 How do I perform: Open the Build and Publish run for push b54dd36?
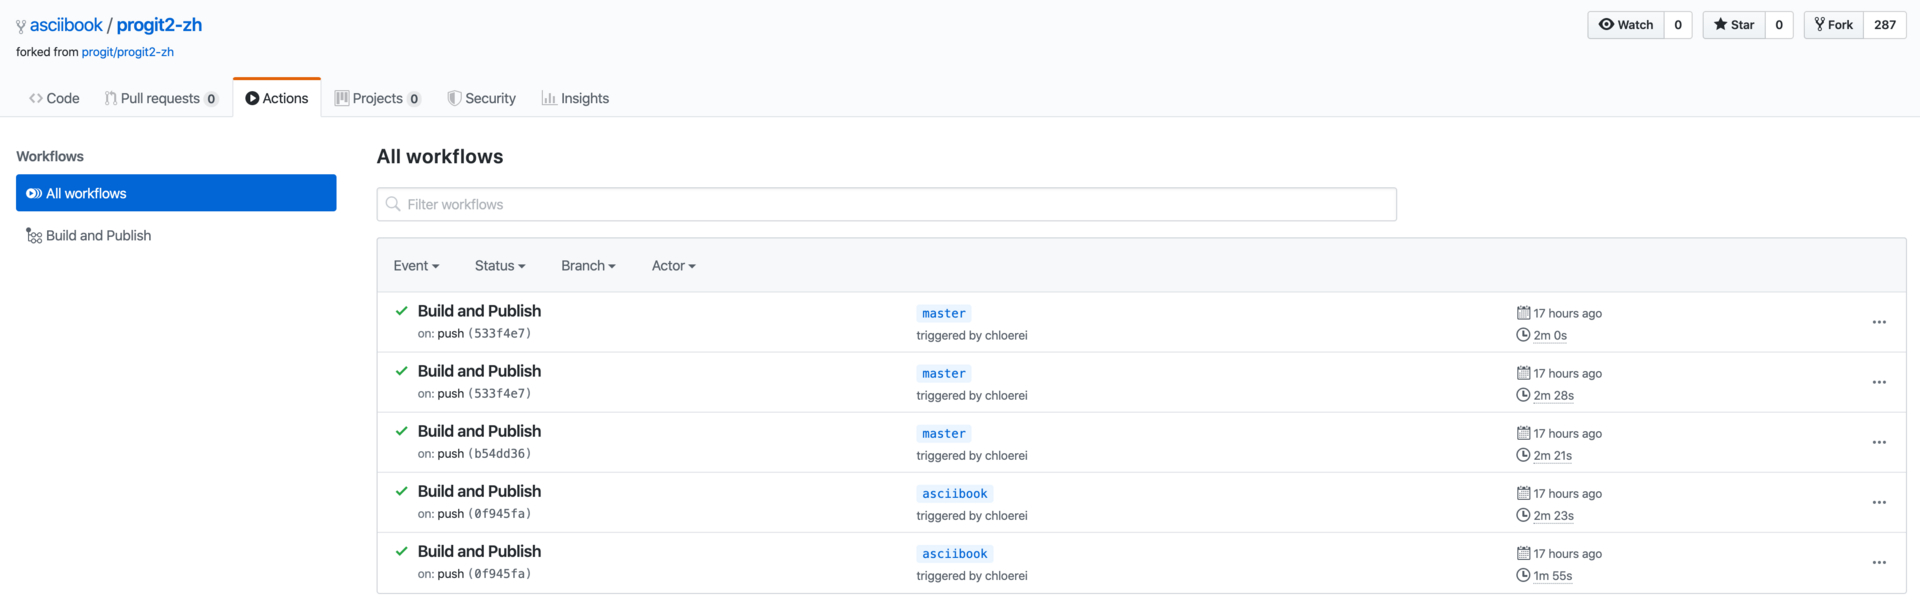(479, 431)
